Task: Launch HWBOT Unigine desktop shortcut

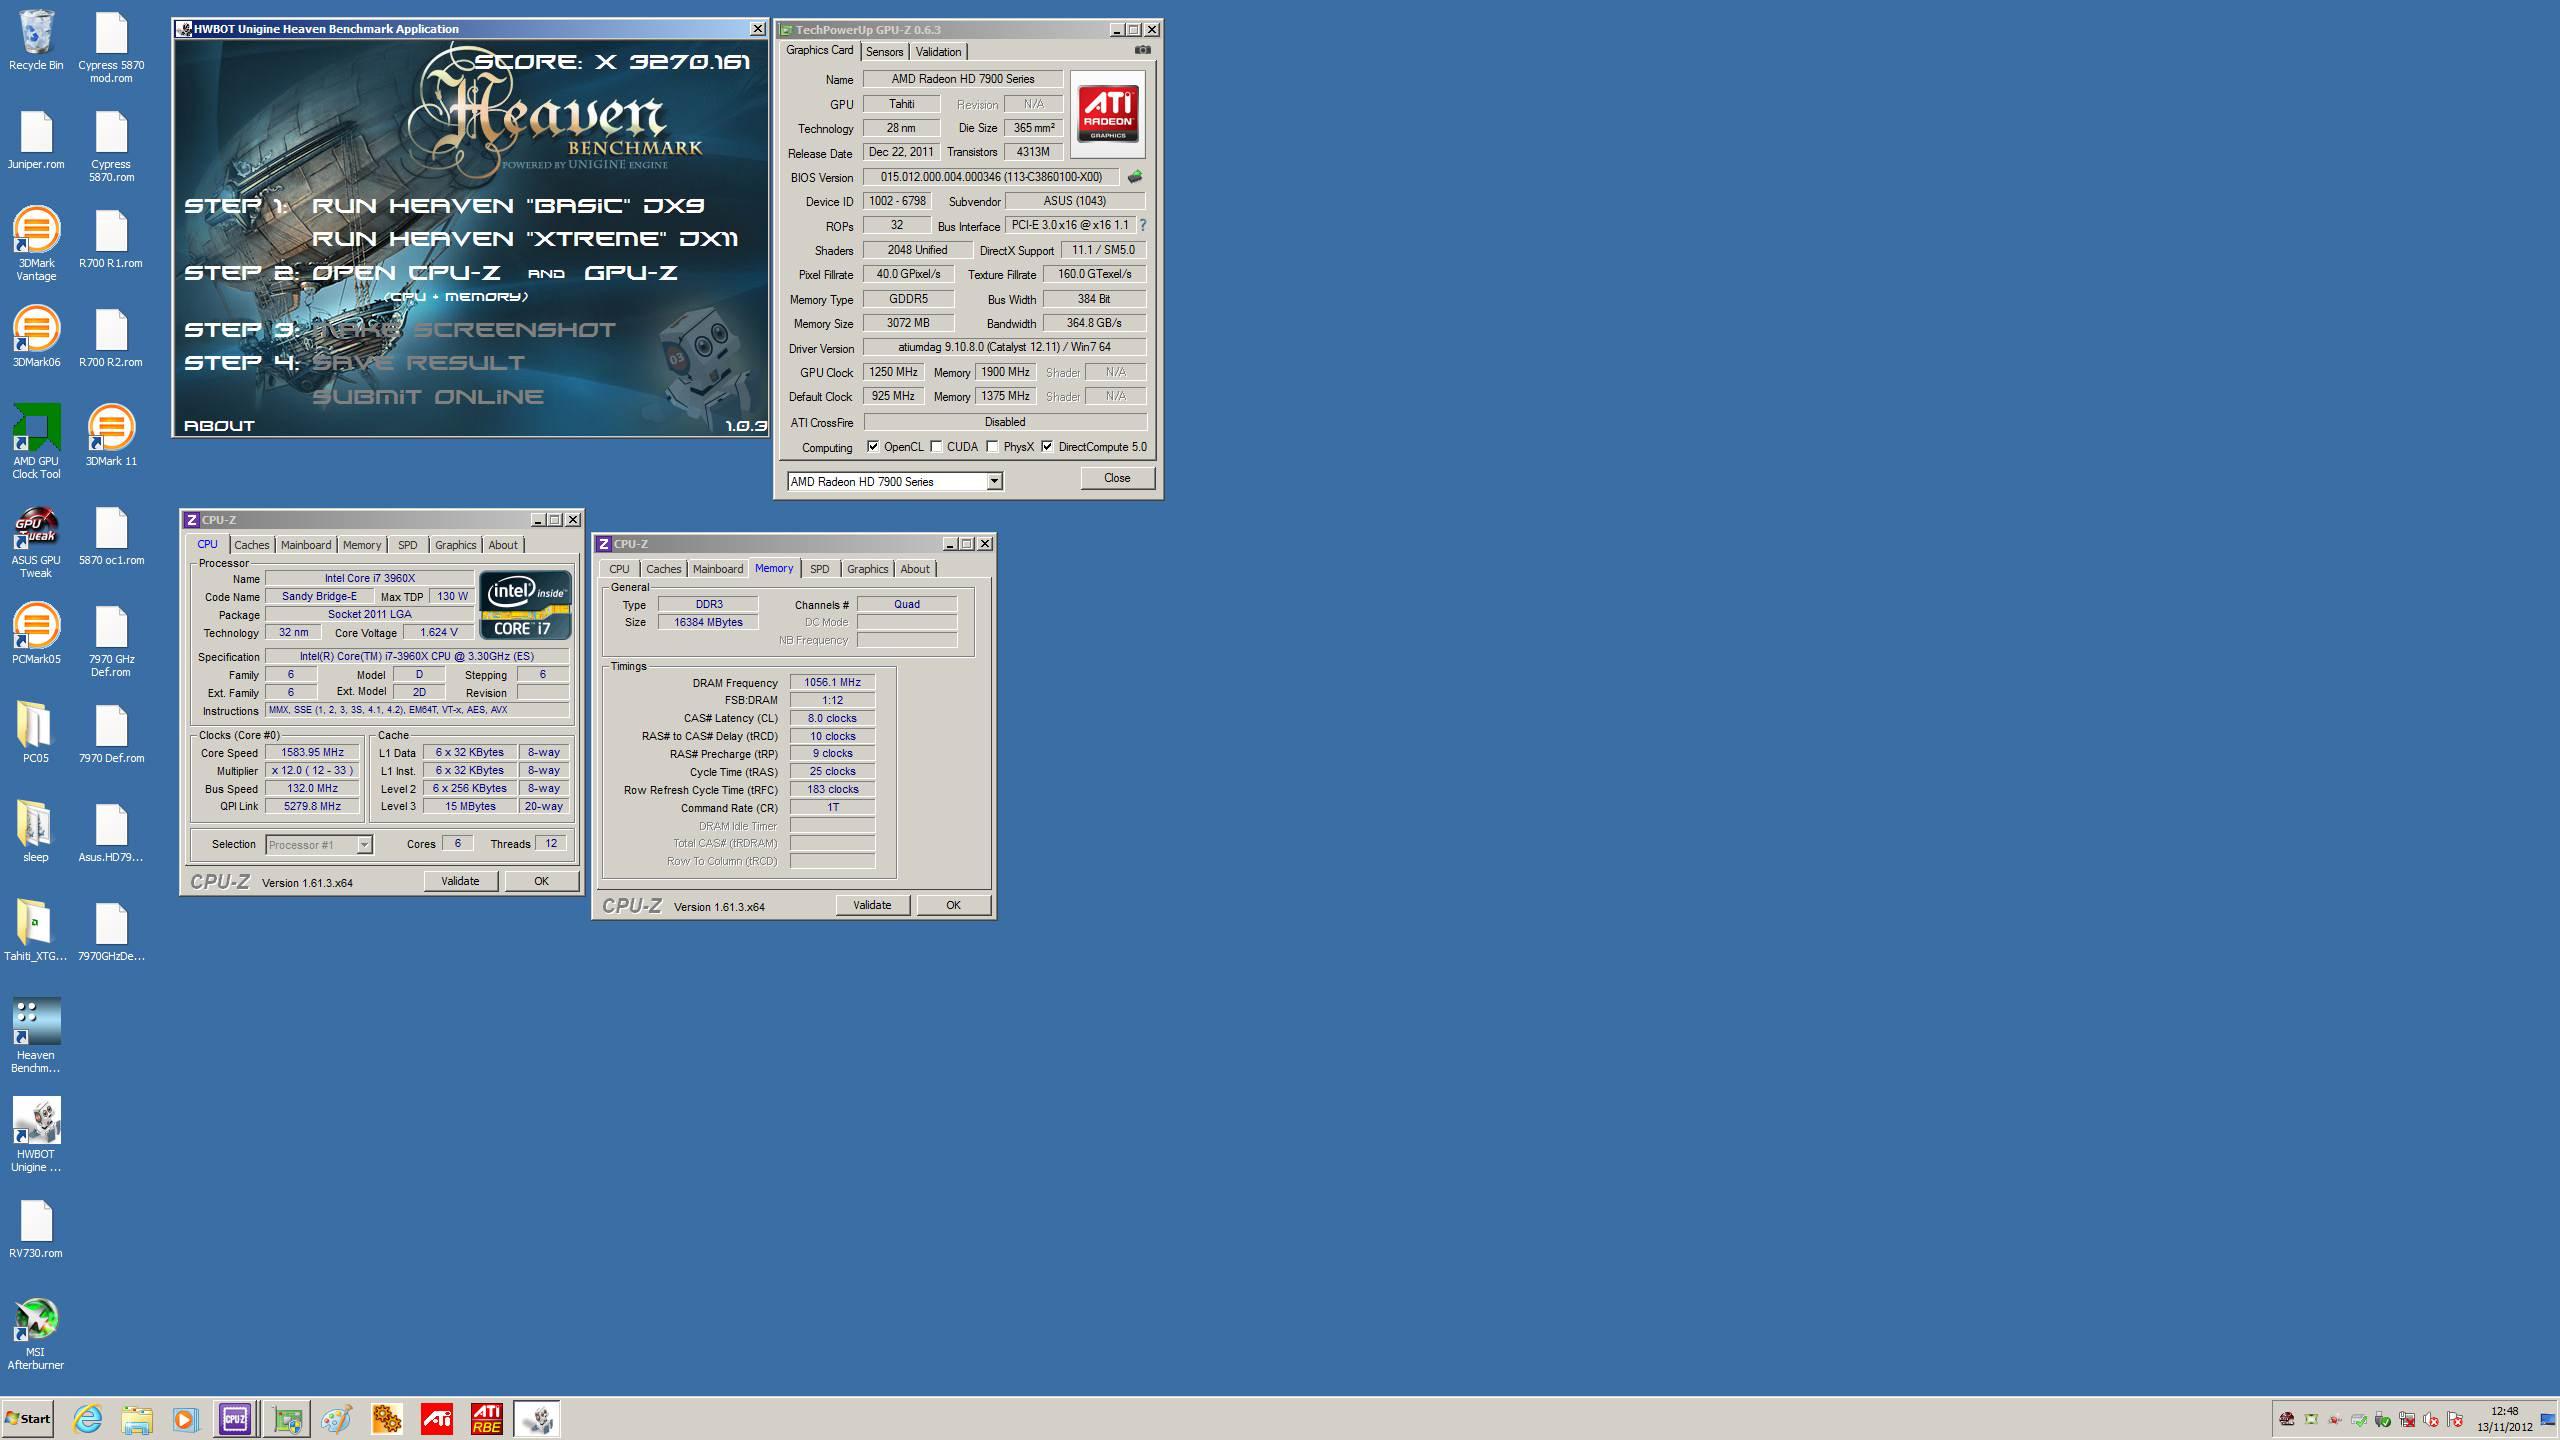Action: pos(36,1134)
